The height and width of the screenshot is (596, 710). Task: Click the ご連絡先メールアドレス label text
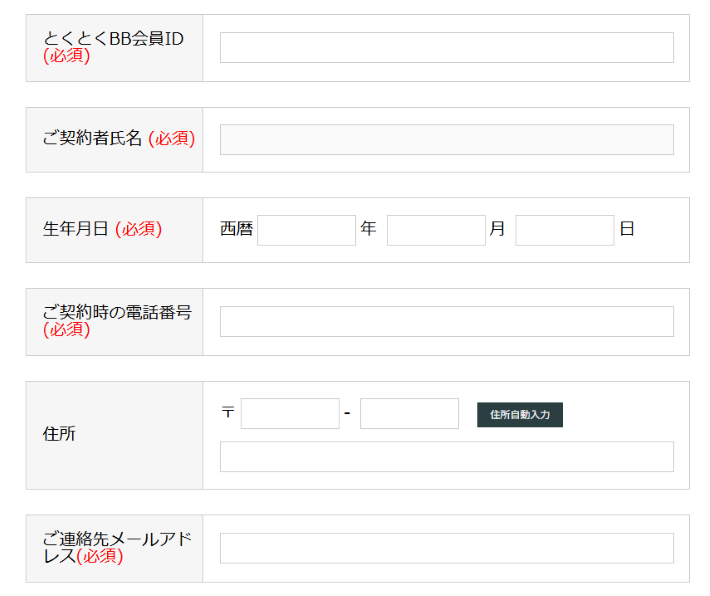[x=117, y=547]
